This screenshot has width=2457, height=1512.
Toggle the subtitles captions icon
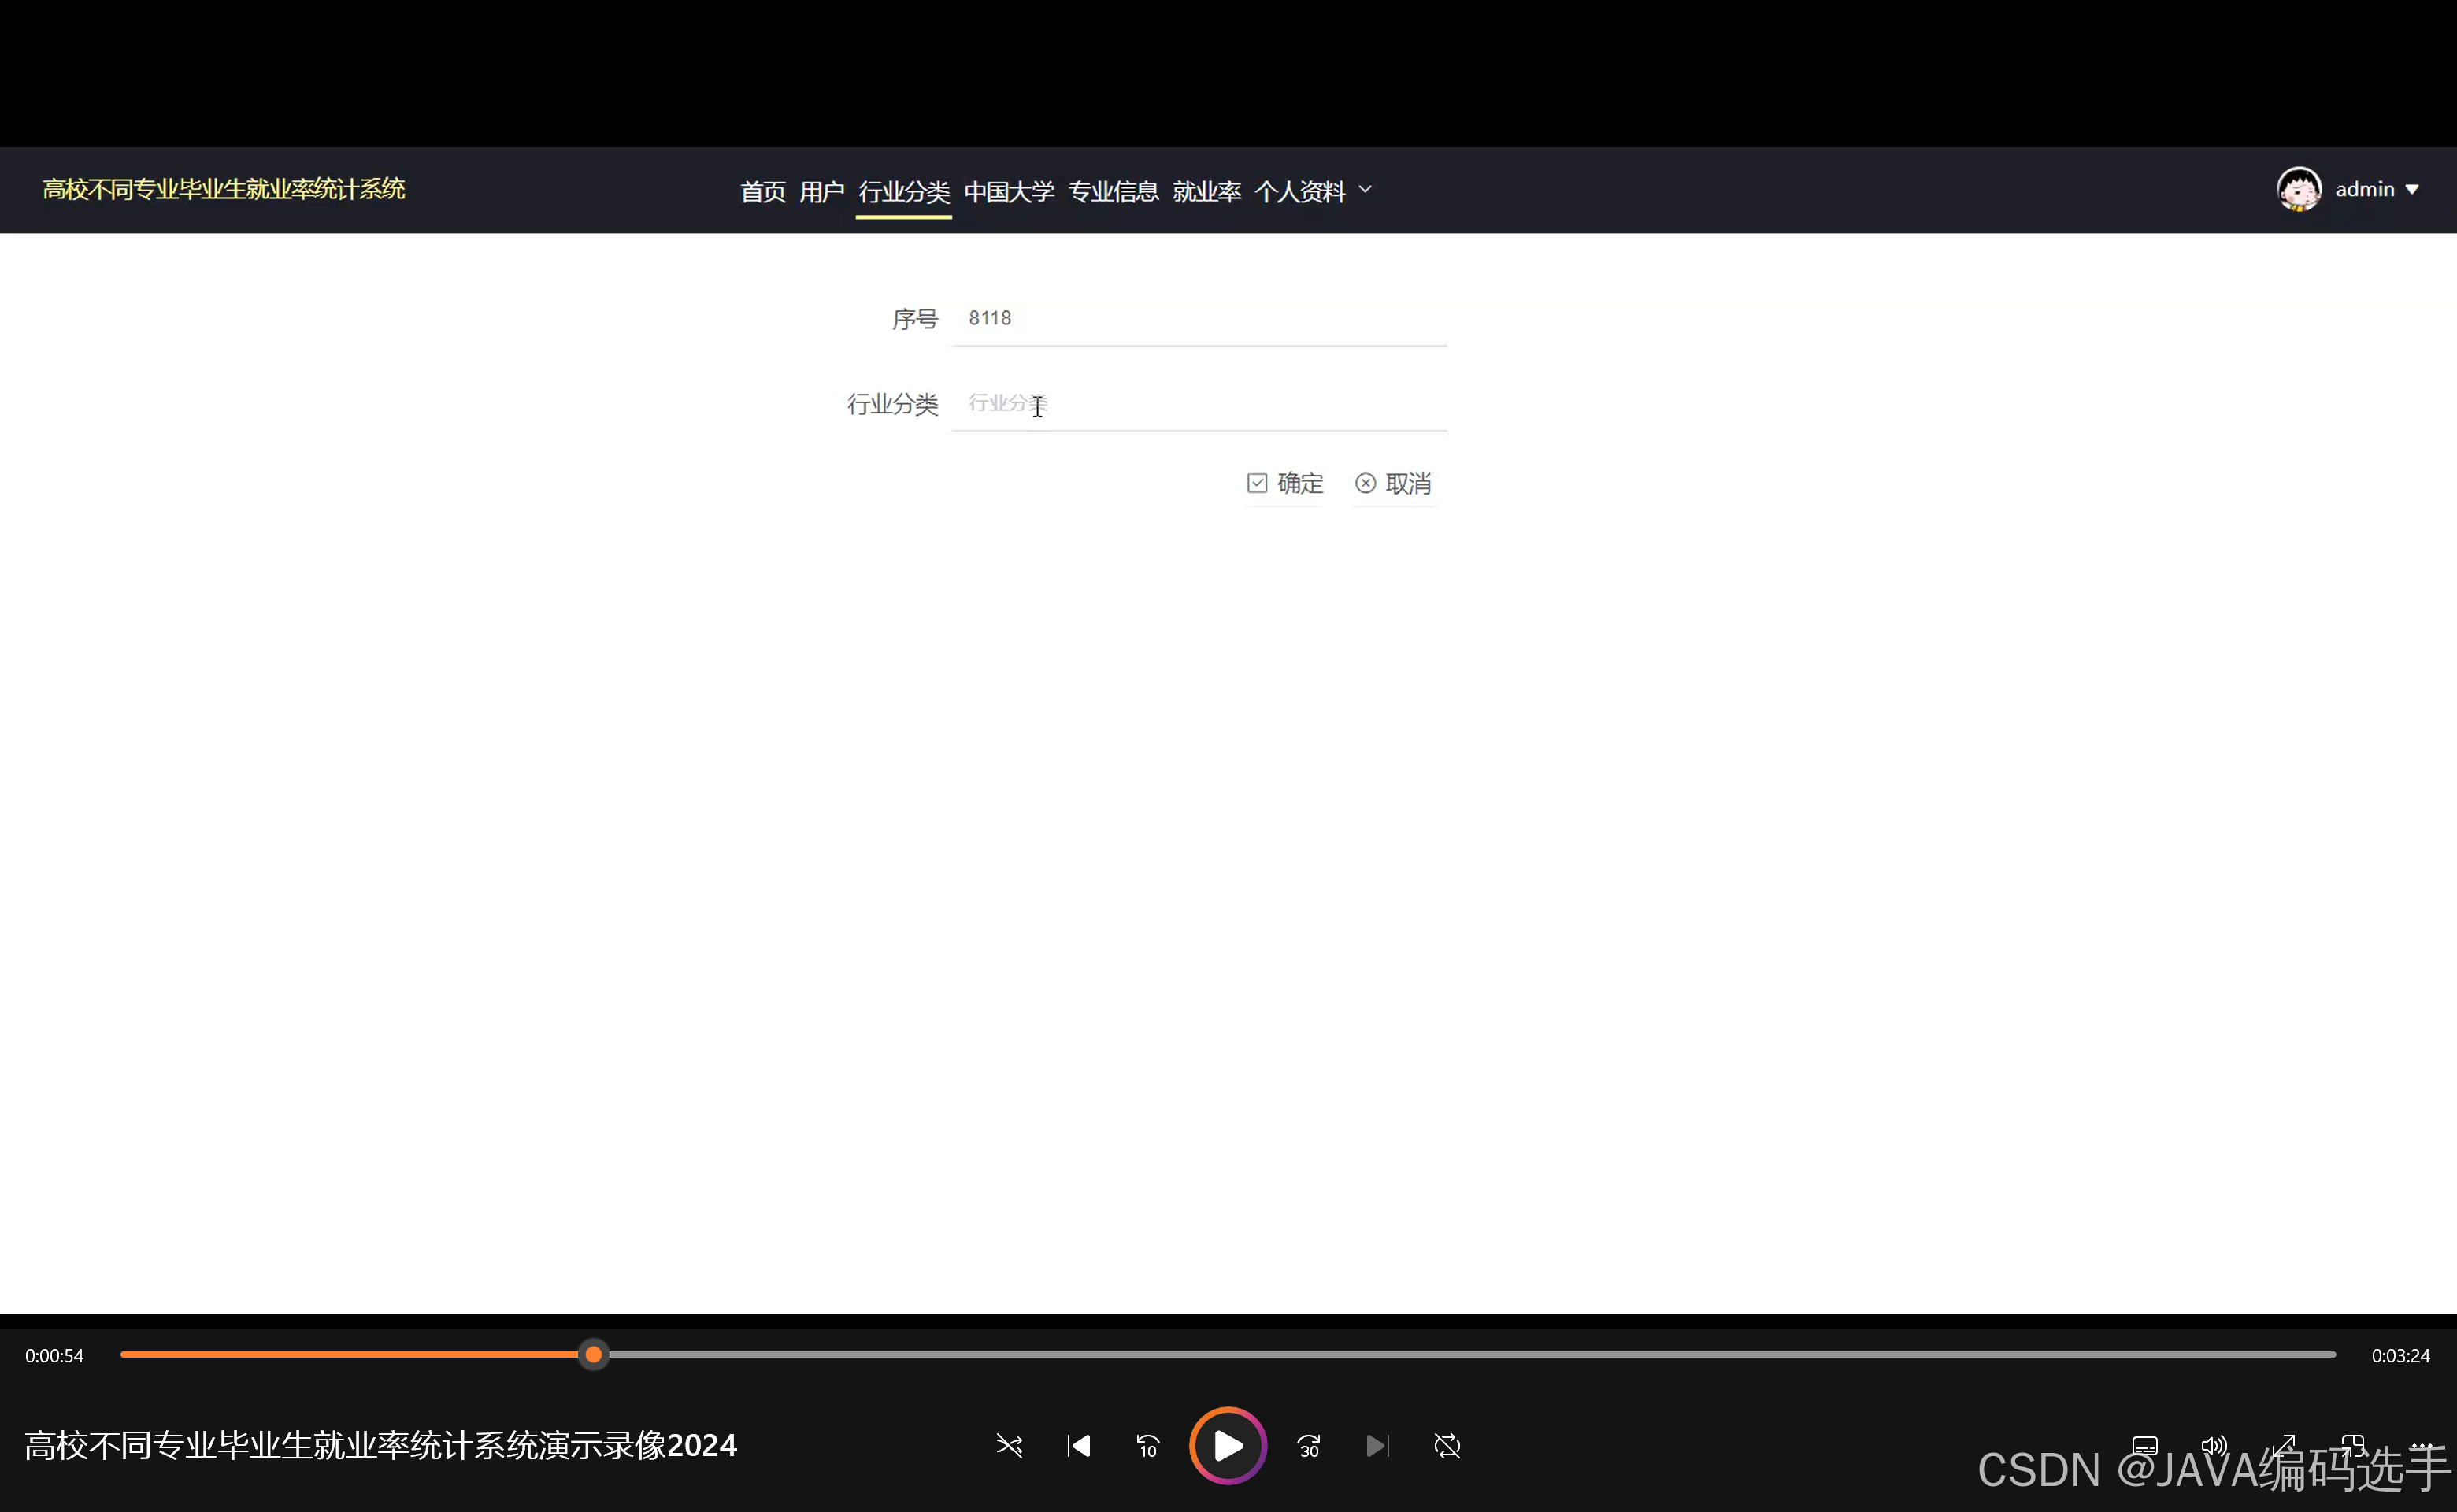(2144, 1446)
